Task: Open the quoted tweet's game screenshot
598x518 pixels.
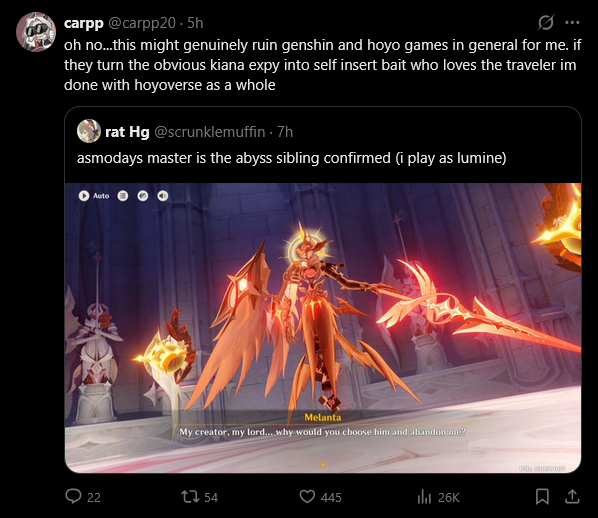Action: 323,328
